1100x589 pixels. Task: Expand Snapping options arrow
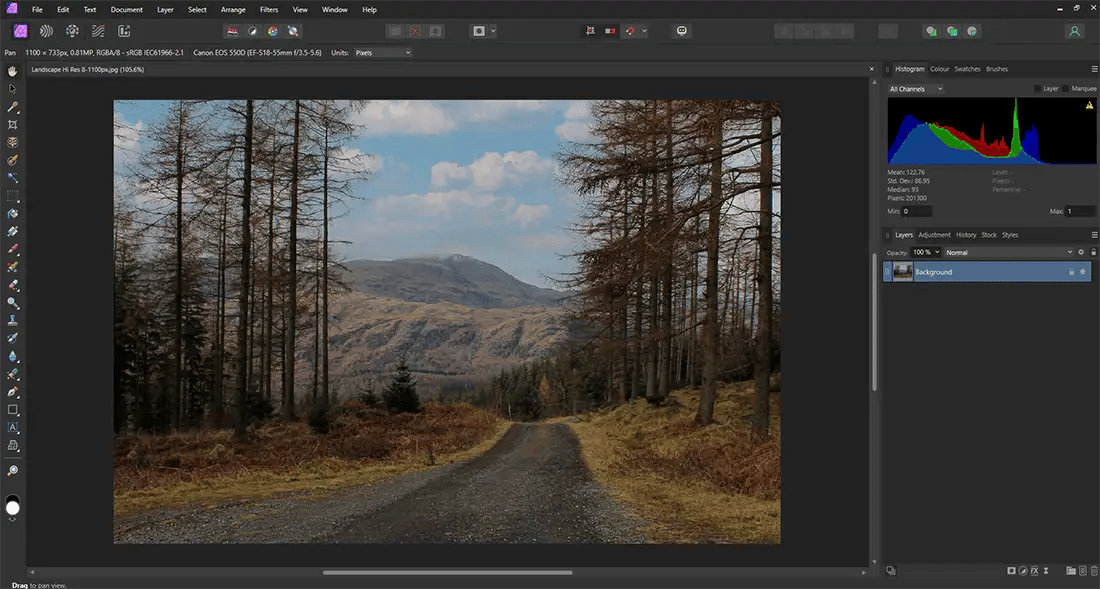[x=644, y=31]
